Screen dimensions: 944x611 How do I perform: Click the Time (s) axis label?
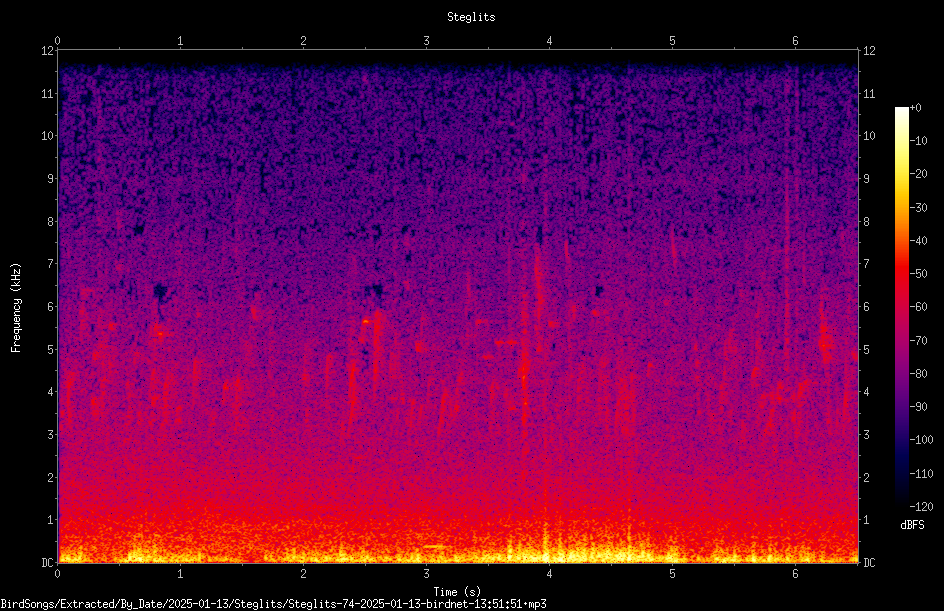[x=457, y=591]
